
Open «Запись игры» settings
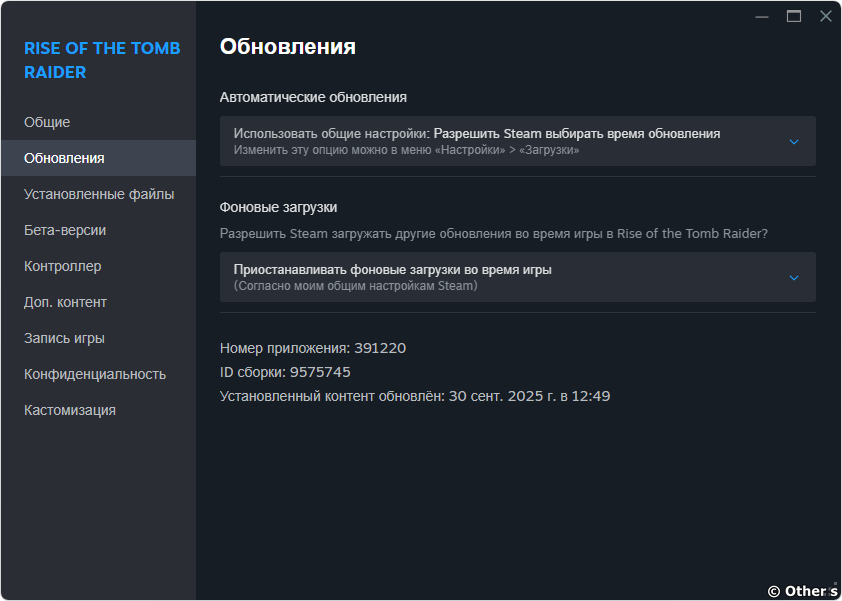coord(64,338)
